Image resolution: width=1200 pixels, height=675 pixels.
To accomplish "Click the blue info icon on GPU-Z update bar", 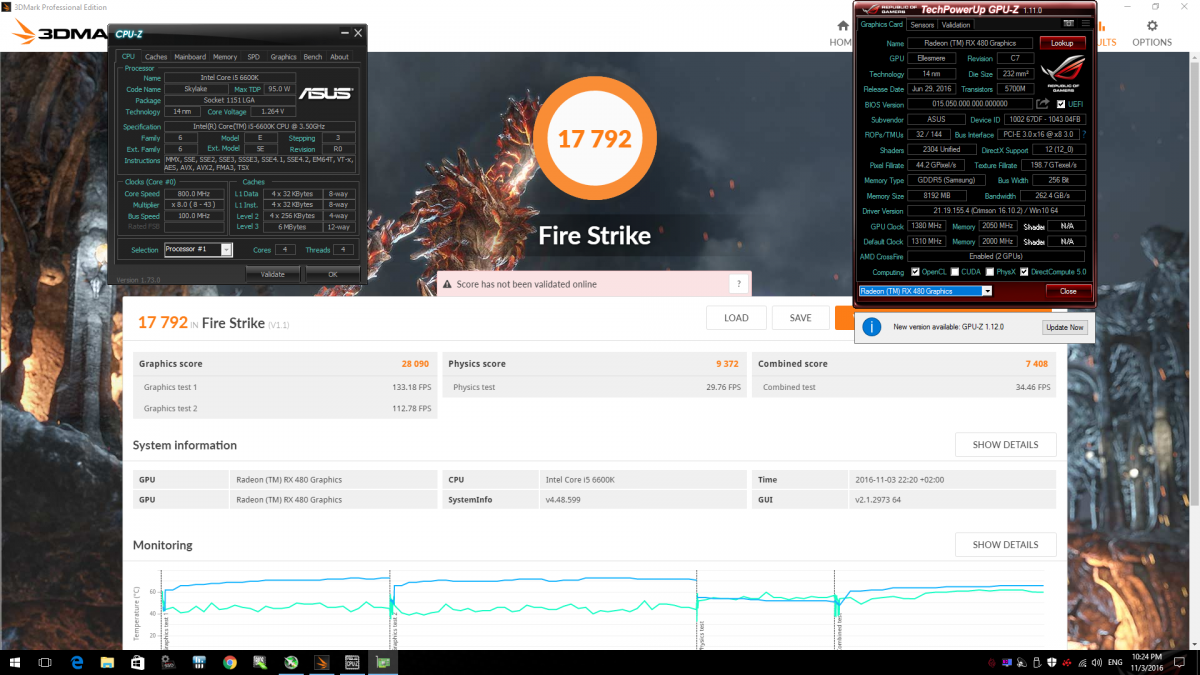I will click(872, 327).
